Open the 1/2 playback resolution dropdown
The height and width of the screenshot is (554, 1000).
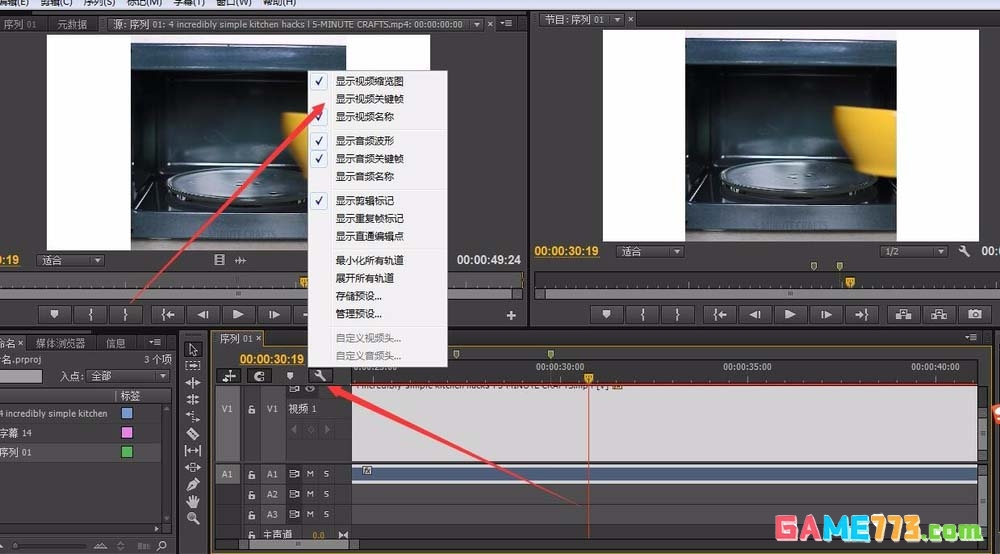click(x=913, y=251)
